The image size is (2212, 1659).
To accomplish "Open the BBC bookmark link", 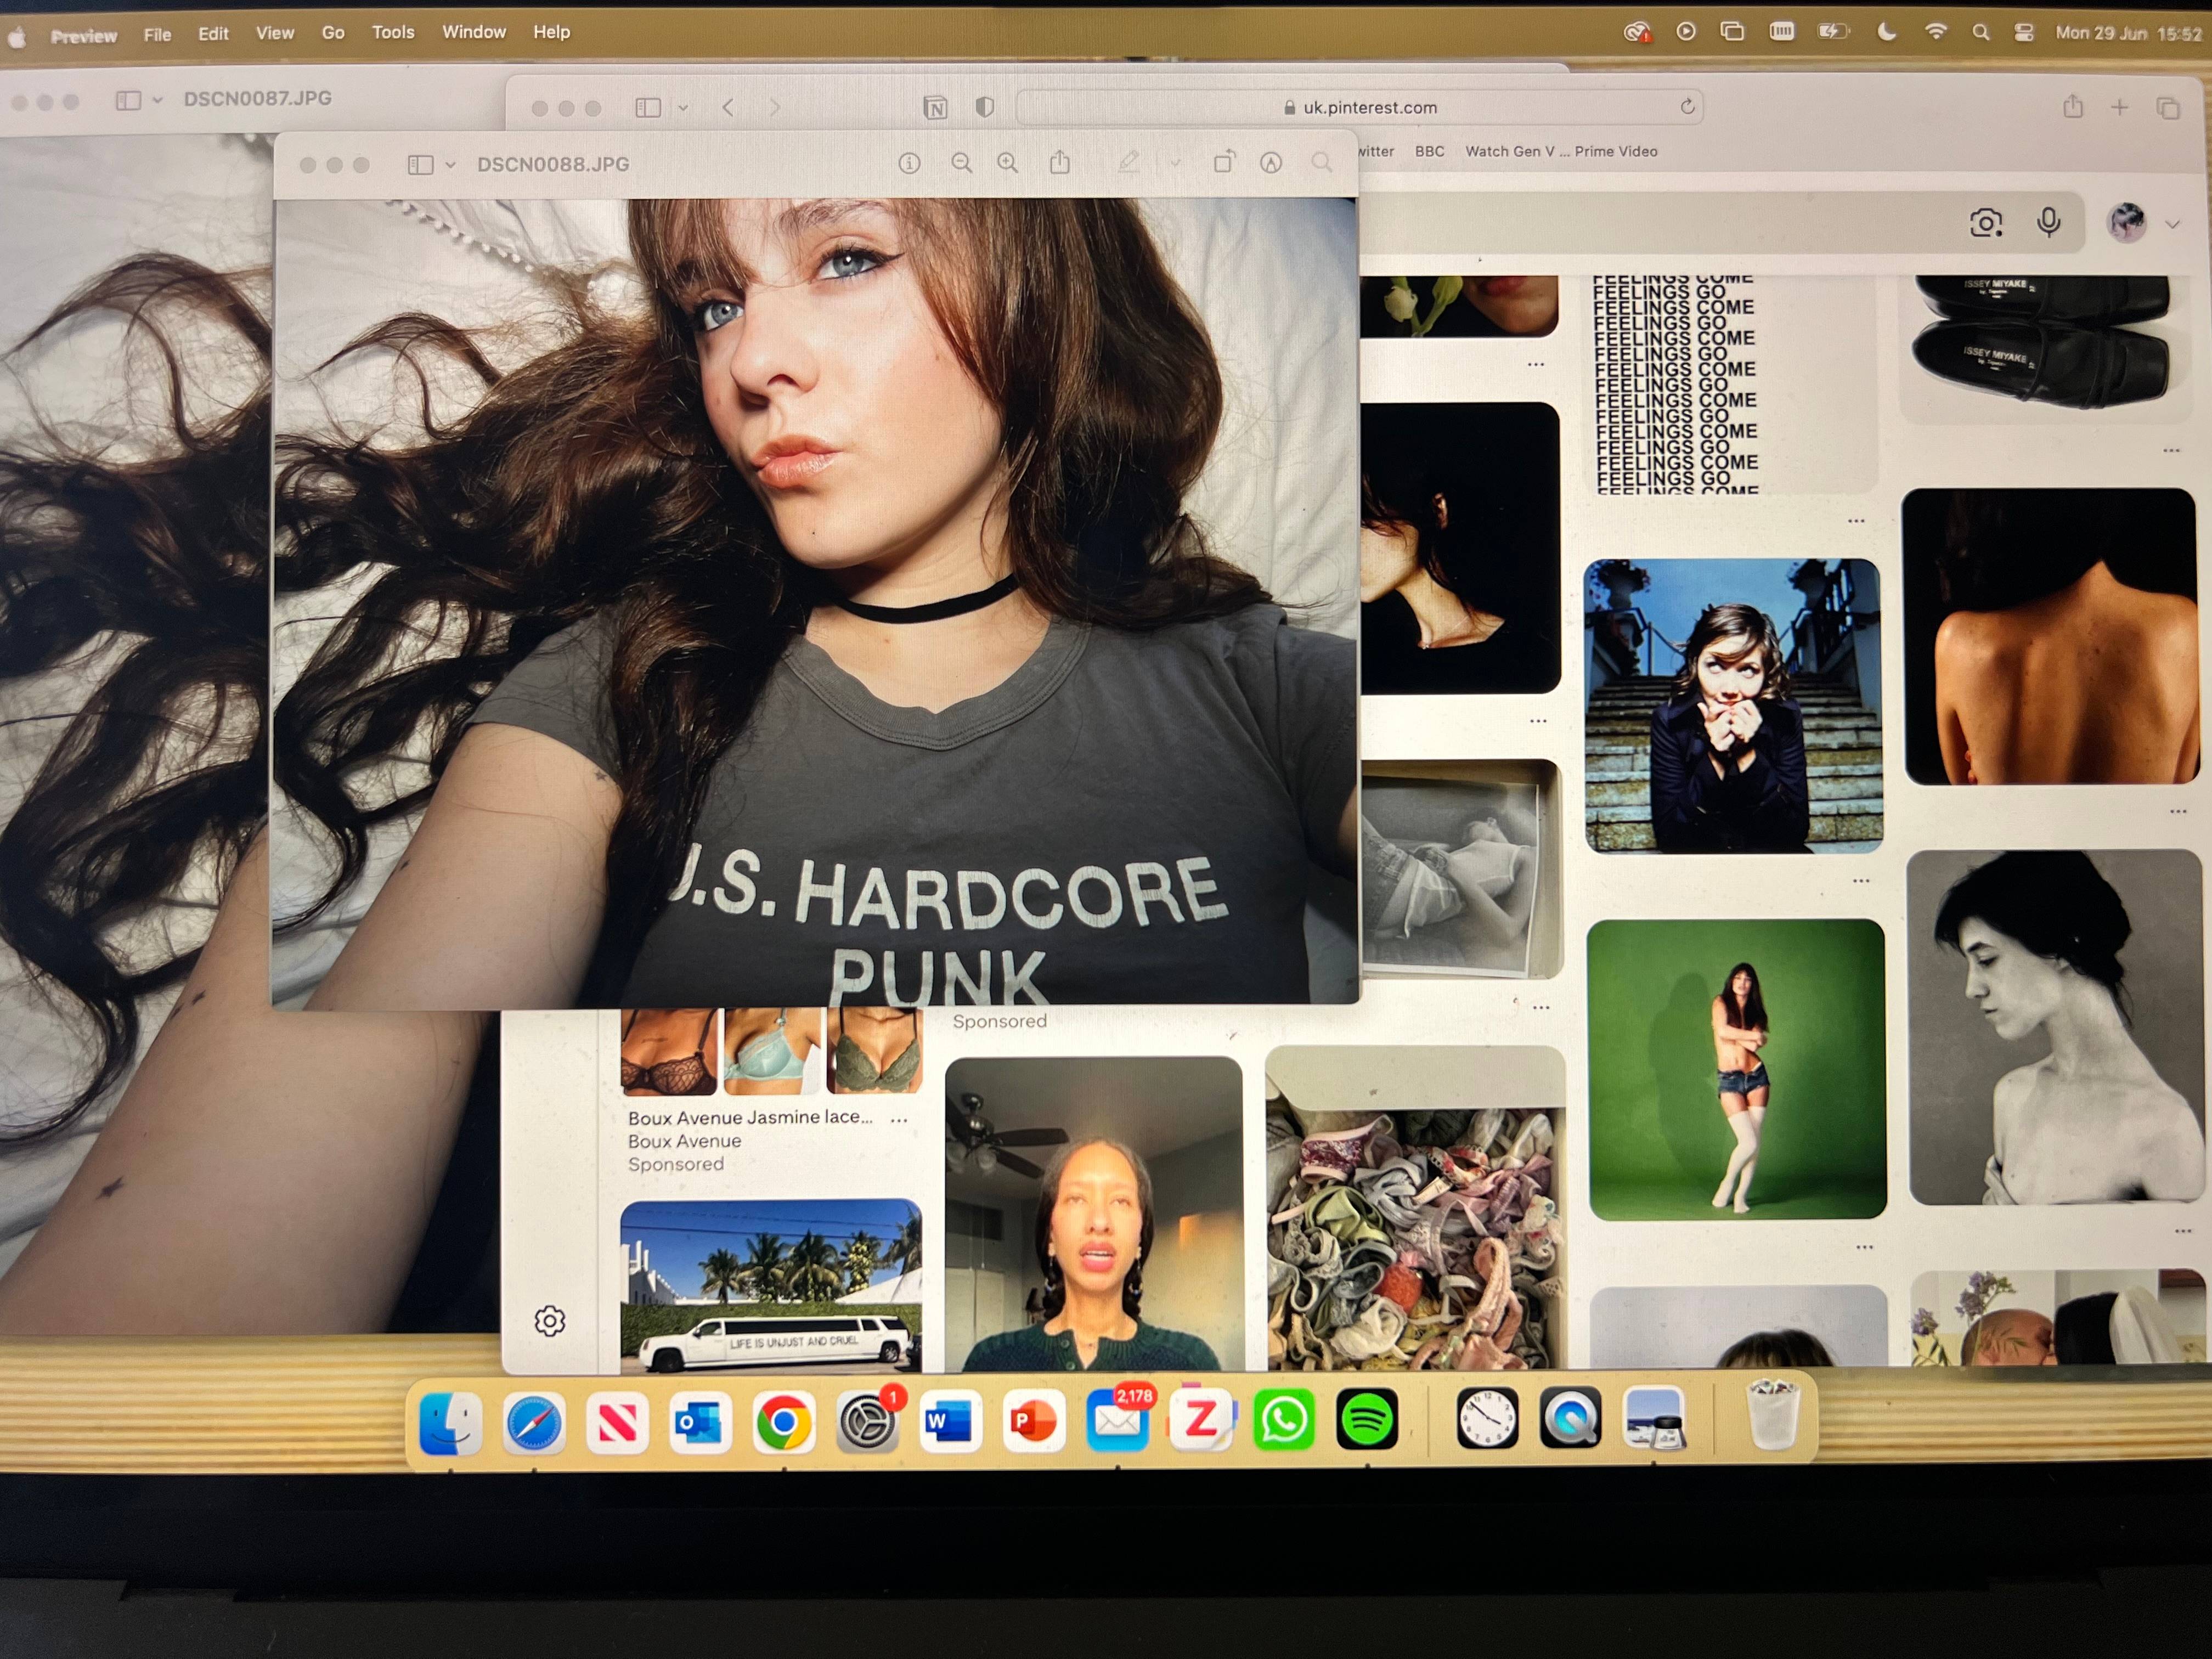I will tap(1429, 151).
